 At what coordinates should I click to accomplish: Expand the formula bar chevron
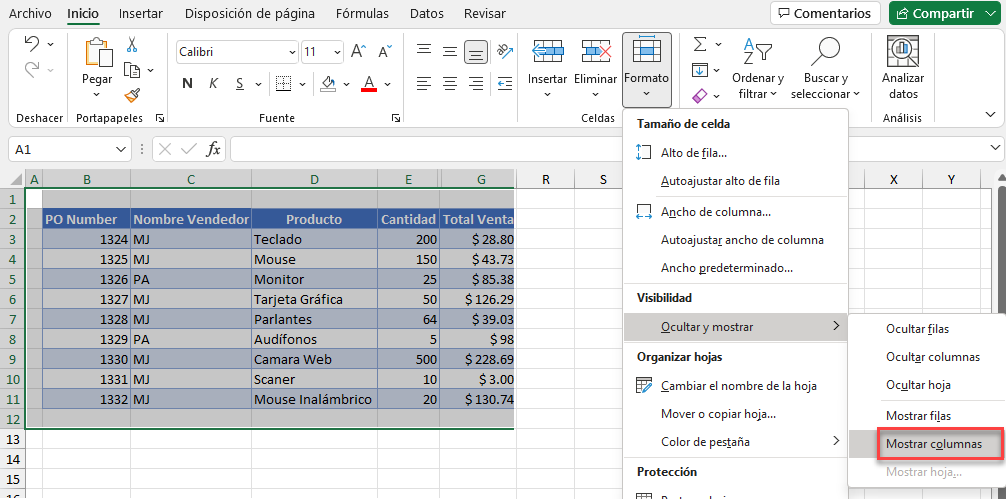point(994,149)
